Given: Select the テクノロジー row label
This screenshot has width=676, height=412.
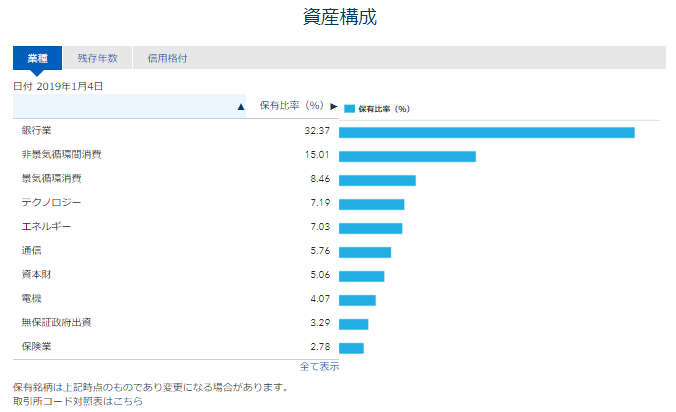Looking at the screenshot, I should [x=51, y=203].
